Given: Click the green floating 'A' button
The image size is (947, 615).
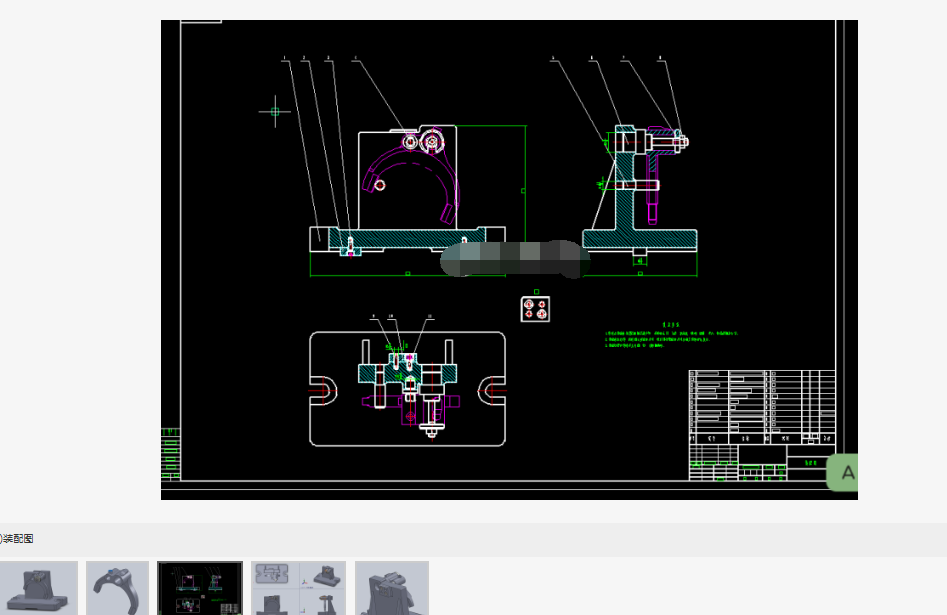Looking at the screenshot, I should coord(843,472).
